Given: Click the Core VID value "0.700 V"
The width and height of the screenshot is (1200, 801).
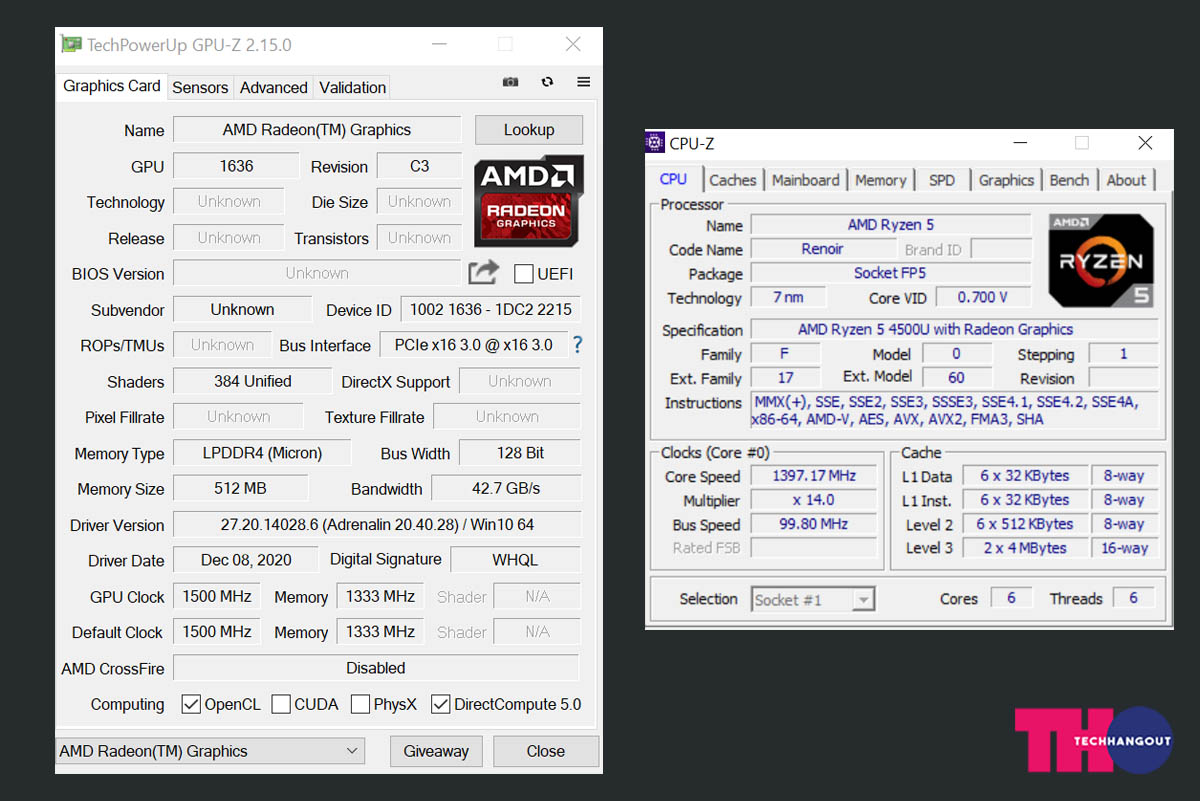Looking at the screenshot, I should point(983,297).
